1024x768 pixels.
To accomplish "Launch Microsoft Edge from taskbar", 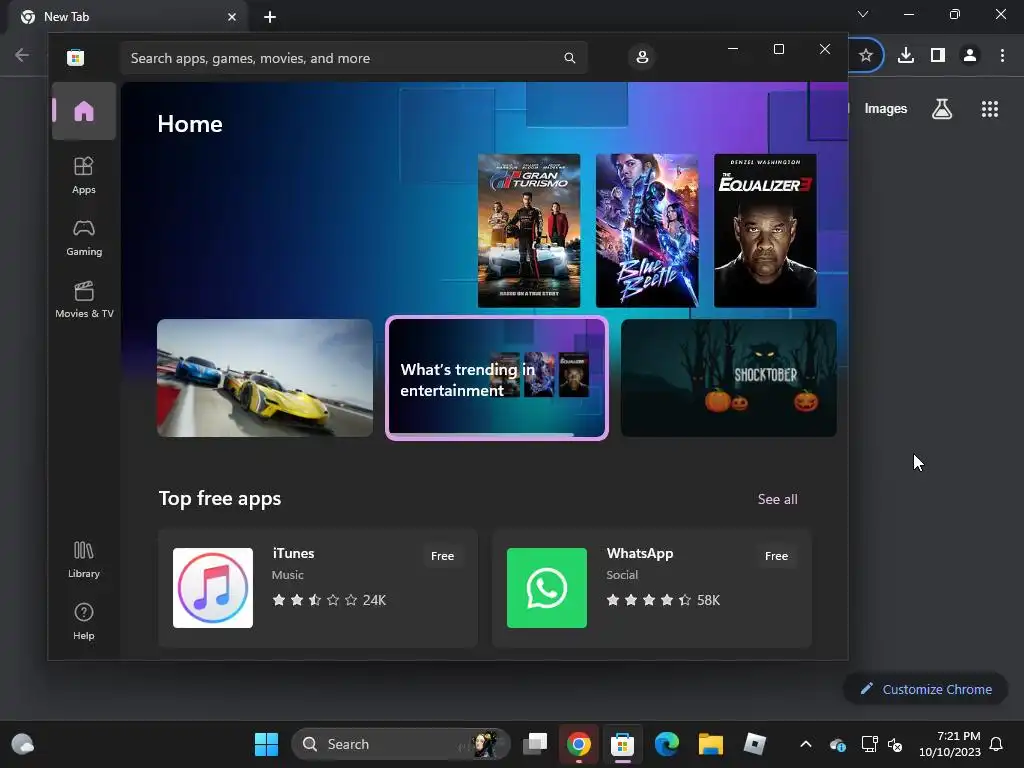I will 666,744.
